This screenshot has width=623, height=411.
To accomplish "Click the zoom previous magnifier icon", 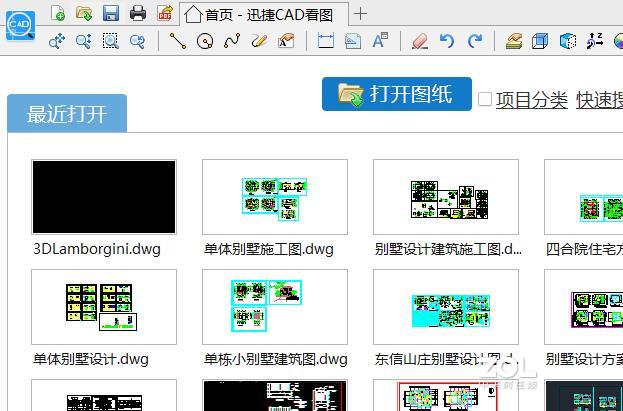I will pos(137,41).
